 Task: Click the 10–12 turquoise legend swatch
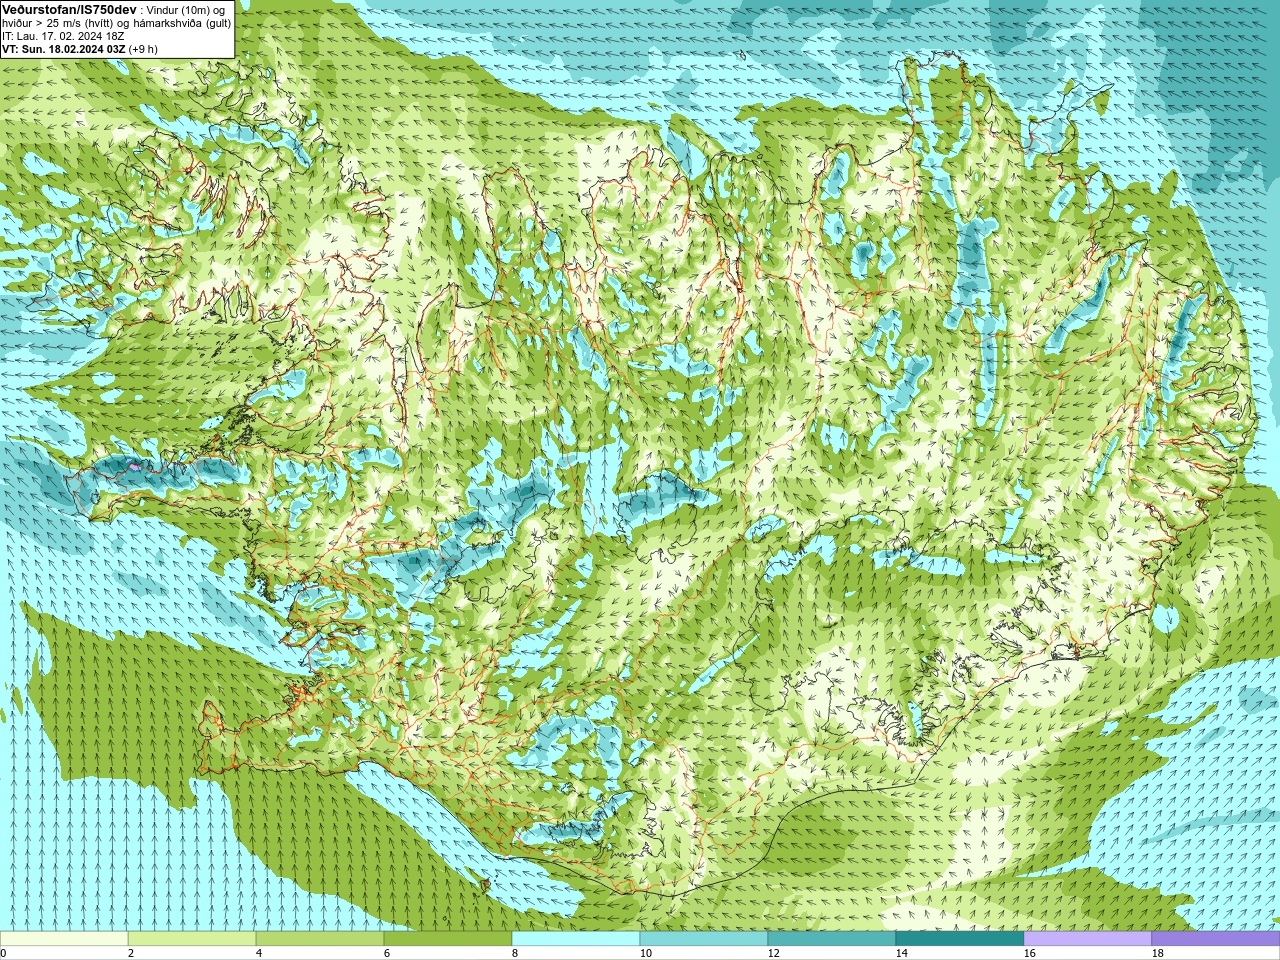704,939
